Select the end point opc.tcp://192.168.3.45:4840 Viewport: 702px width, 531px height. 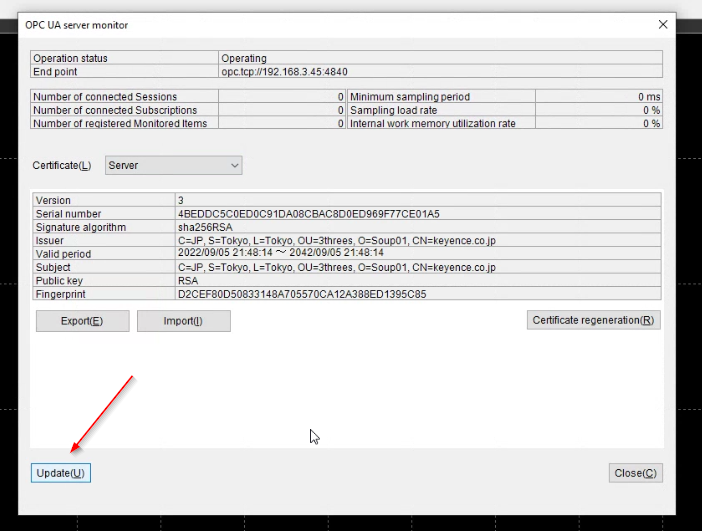click(441, 72)
